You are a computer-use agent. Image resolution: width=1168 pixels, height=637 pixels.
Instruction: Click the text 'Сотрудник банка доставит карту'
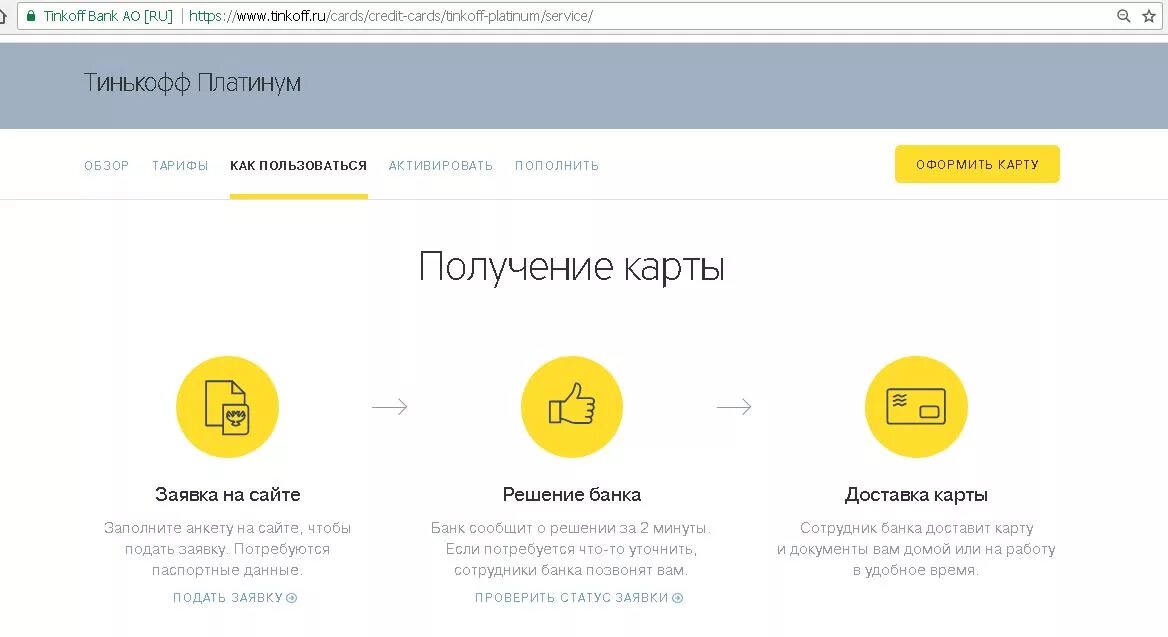coord(917,528)
